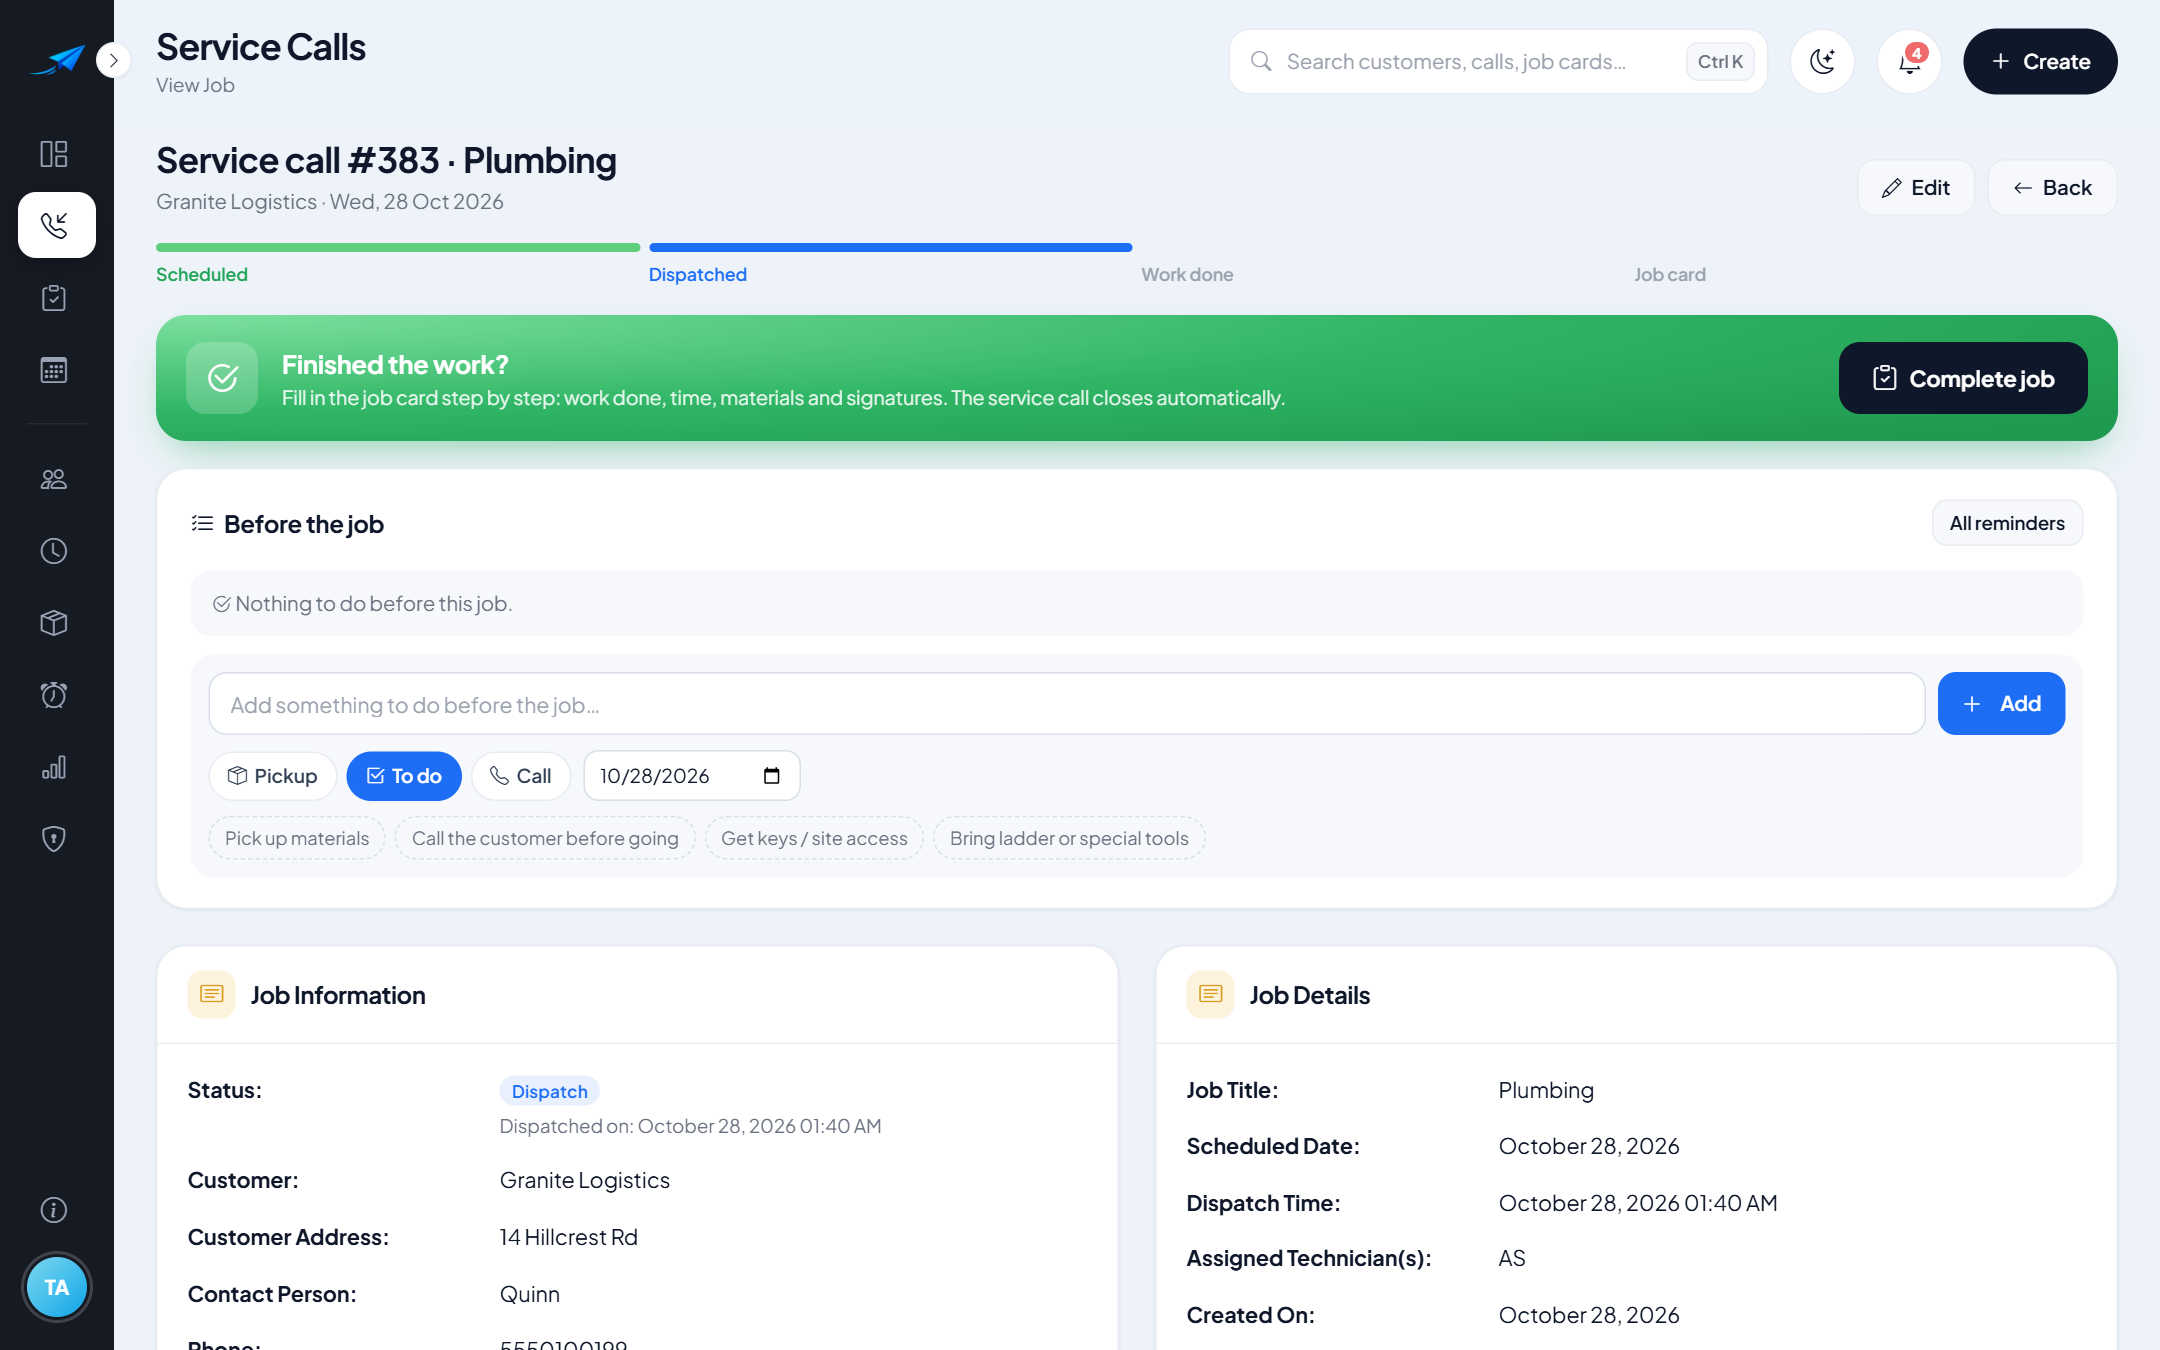Open the bar chart reports icon in sidebar

coord(54,767)
